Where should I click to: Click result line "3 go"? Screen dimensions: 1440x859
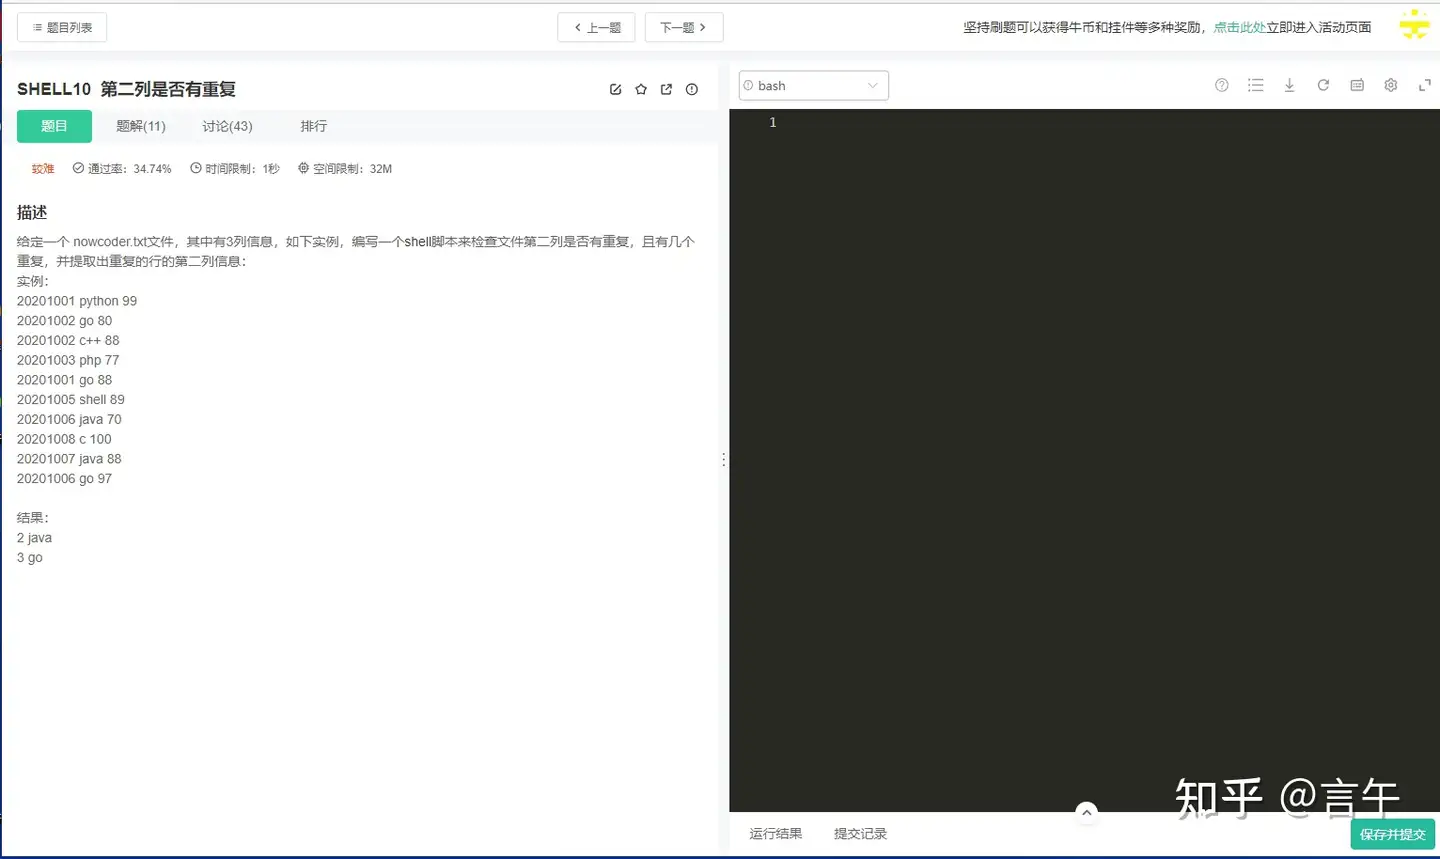click(30, 558)
